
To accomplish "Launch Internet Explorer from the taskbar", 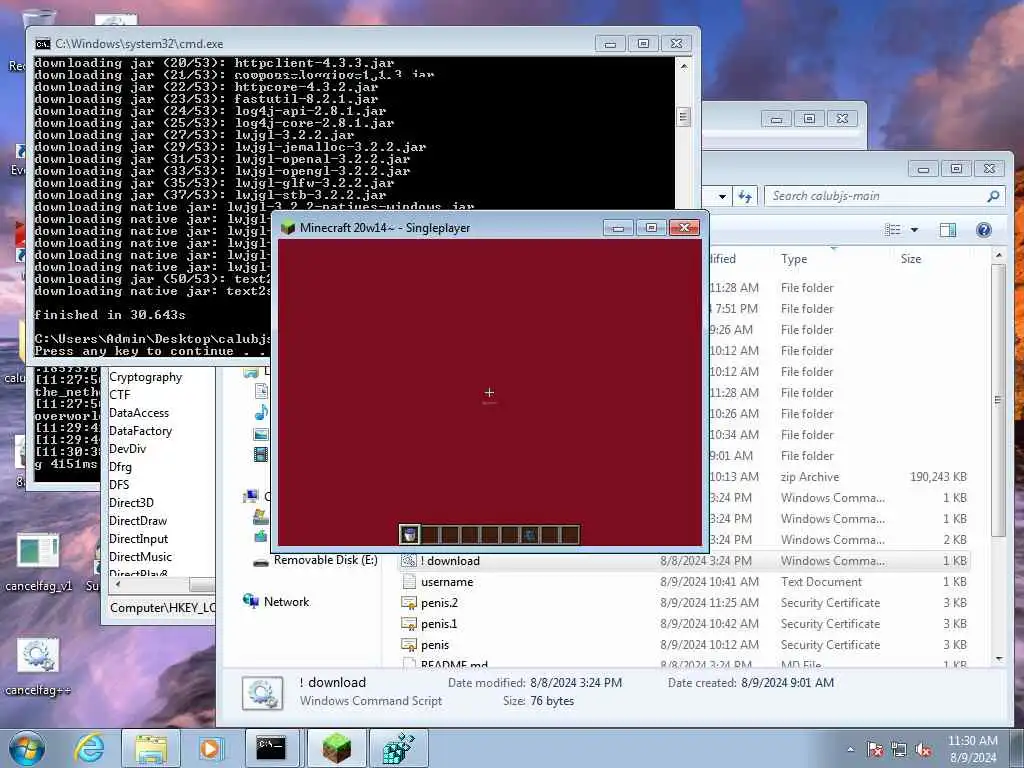I will (89, 748).
